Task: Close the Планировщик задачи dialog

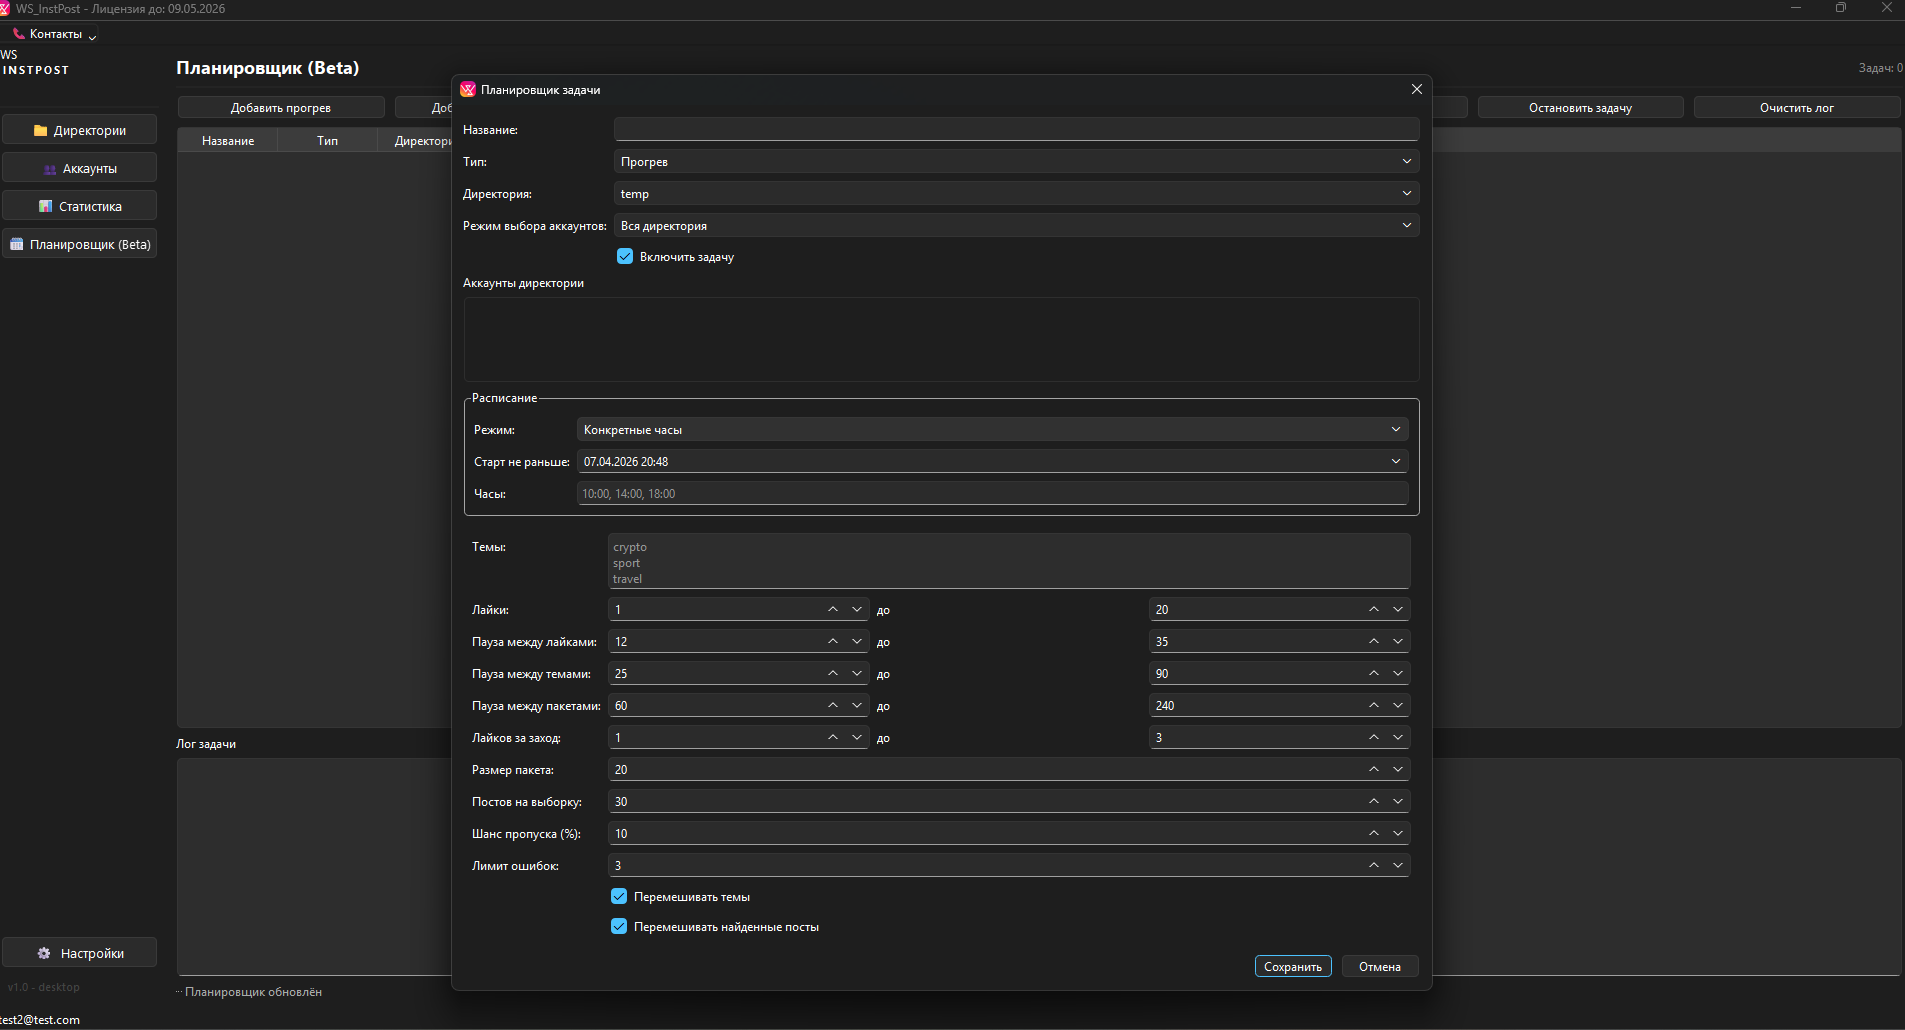Action: 1416,89
